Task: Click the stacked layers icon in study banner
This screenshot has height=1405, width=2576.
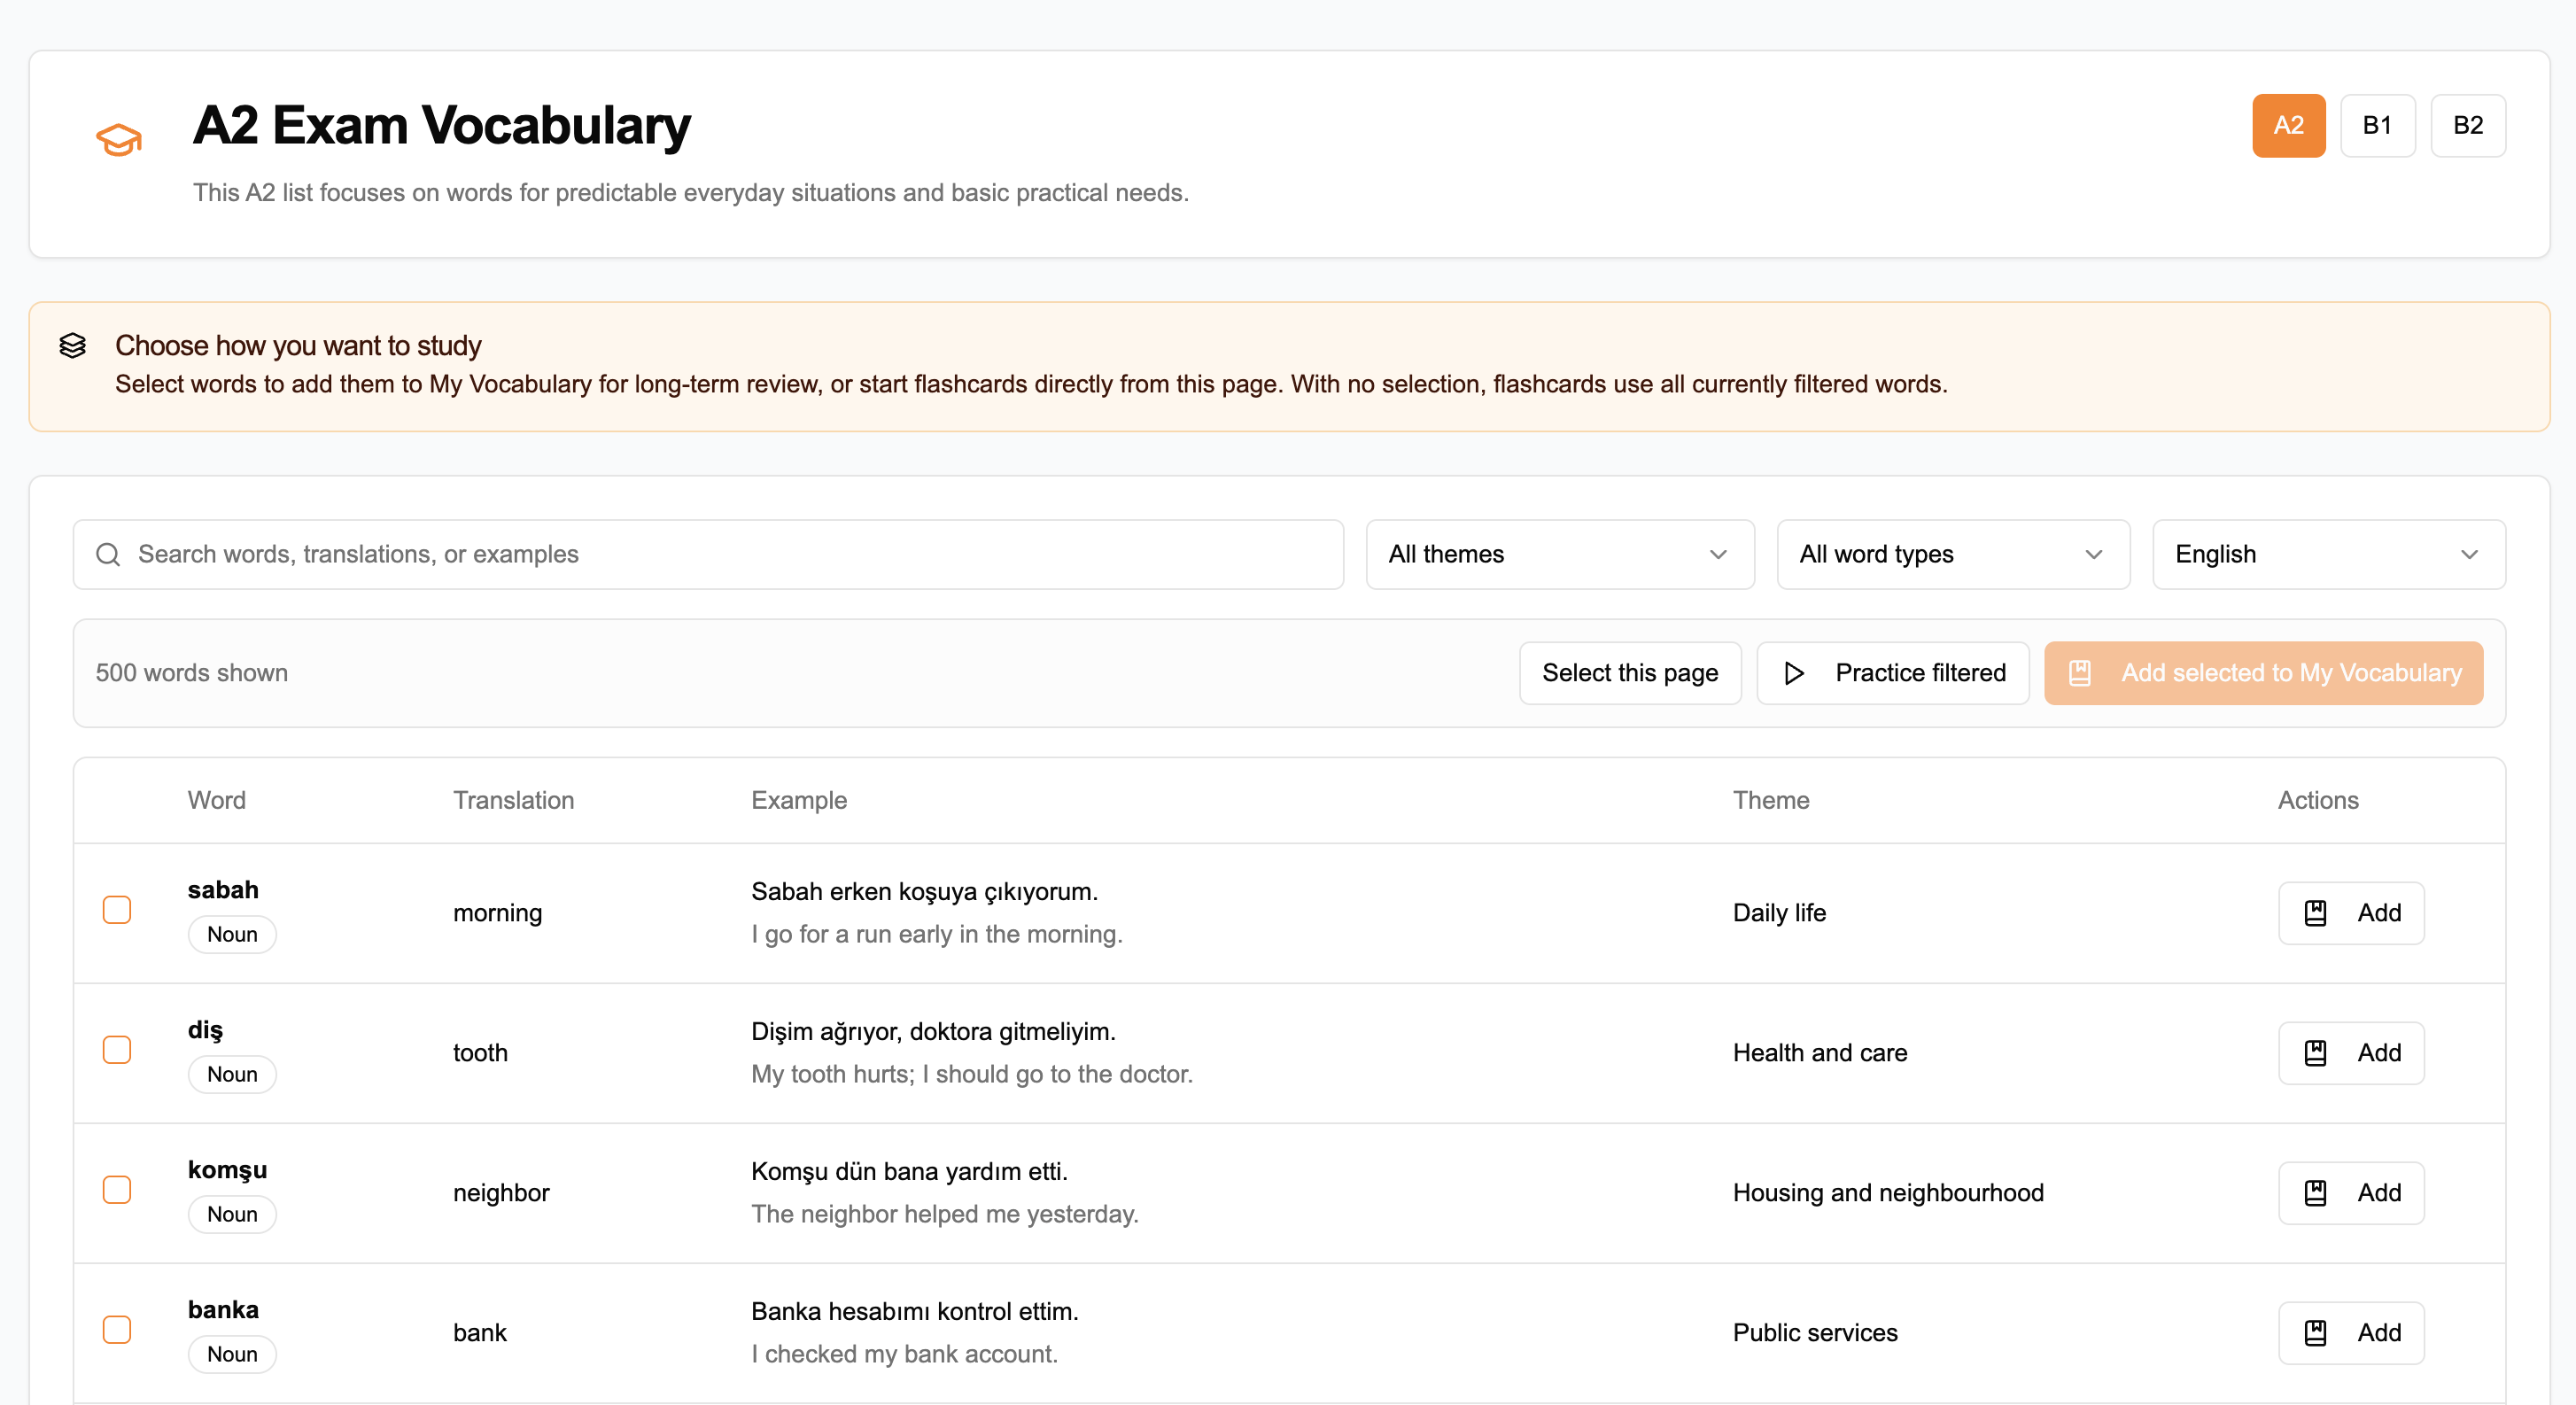Action: [x=73, y=346]
